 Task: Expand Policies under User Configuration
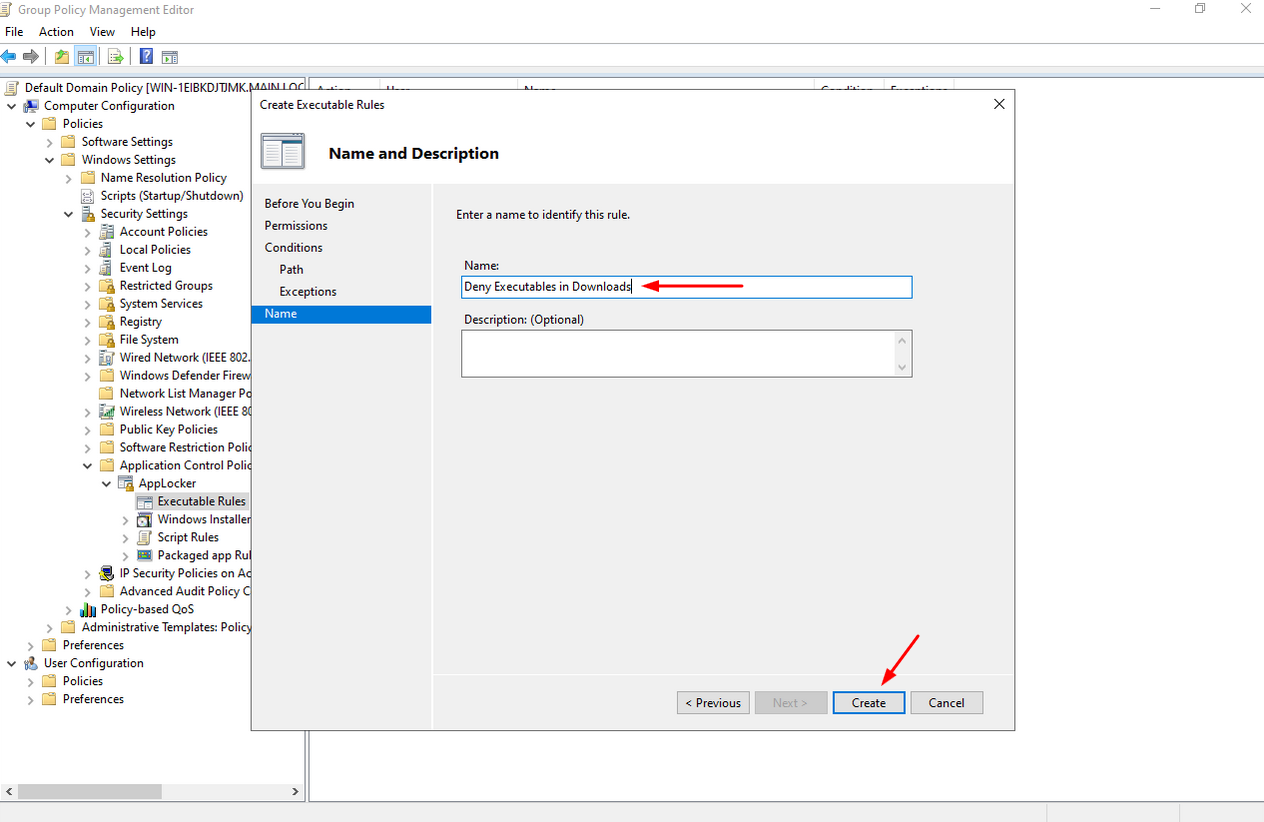click(x=31, y=681)
